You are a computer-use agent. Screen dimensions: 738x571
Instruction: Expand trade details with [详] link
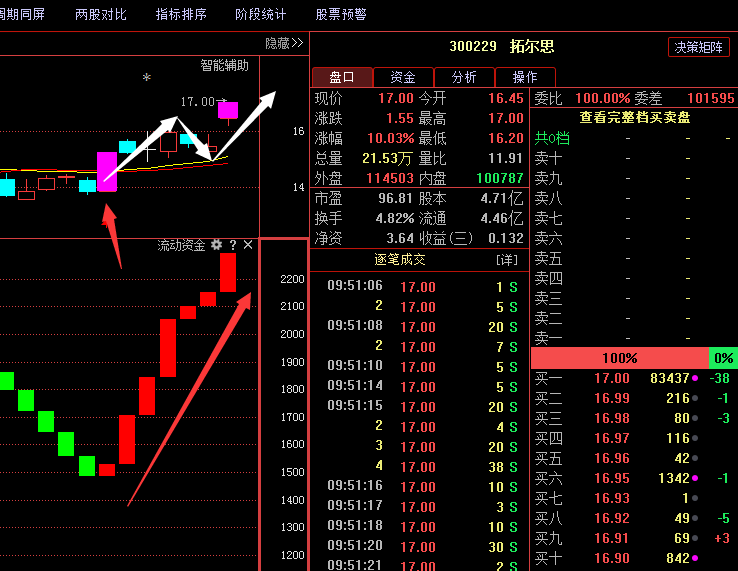507,260
